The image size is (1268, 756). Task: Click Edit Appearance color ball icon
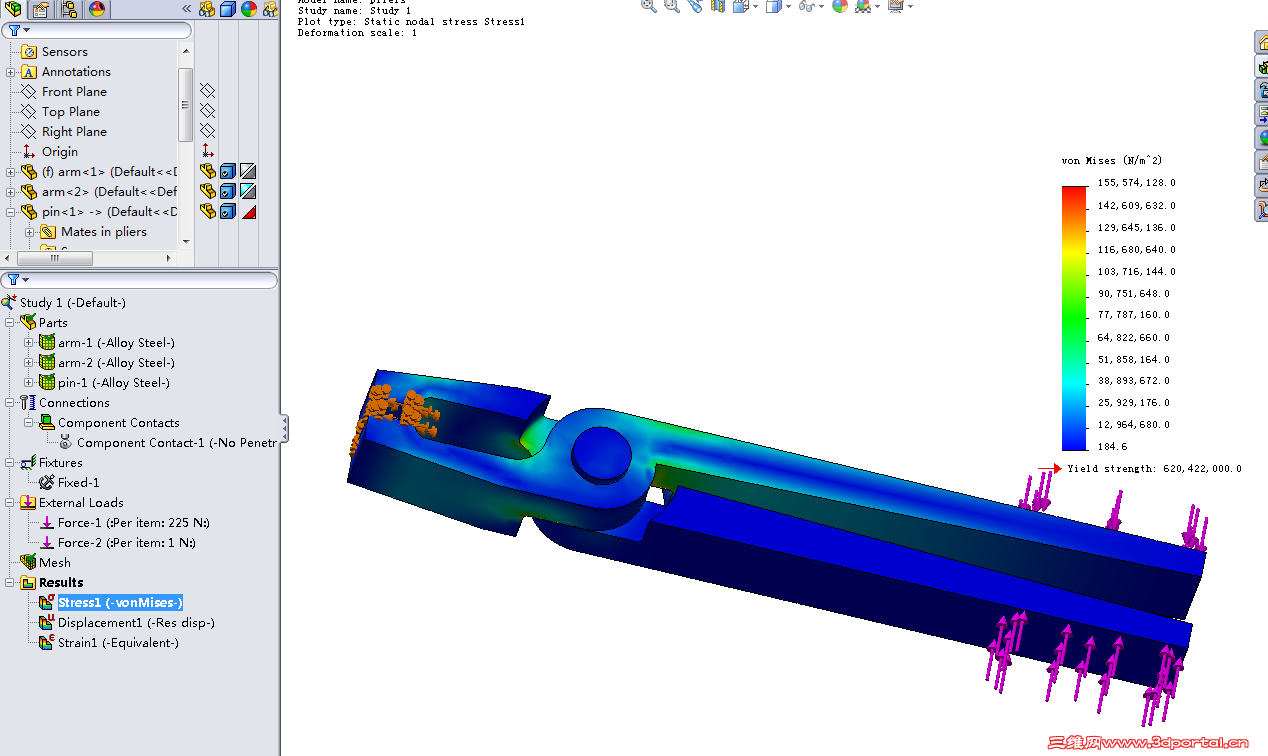(840, 5)
